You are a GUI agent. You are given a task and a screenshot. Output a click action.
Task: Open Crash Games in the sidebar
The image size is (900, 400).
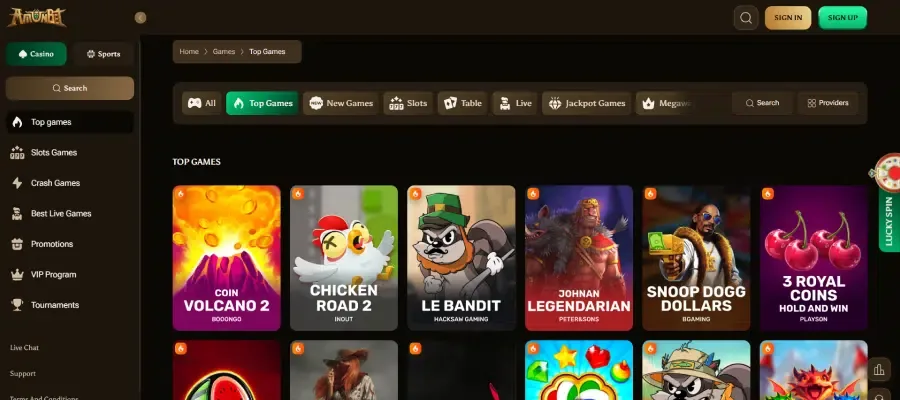70,183
